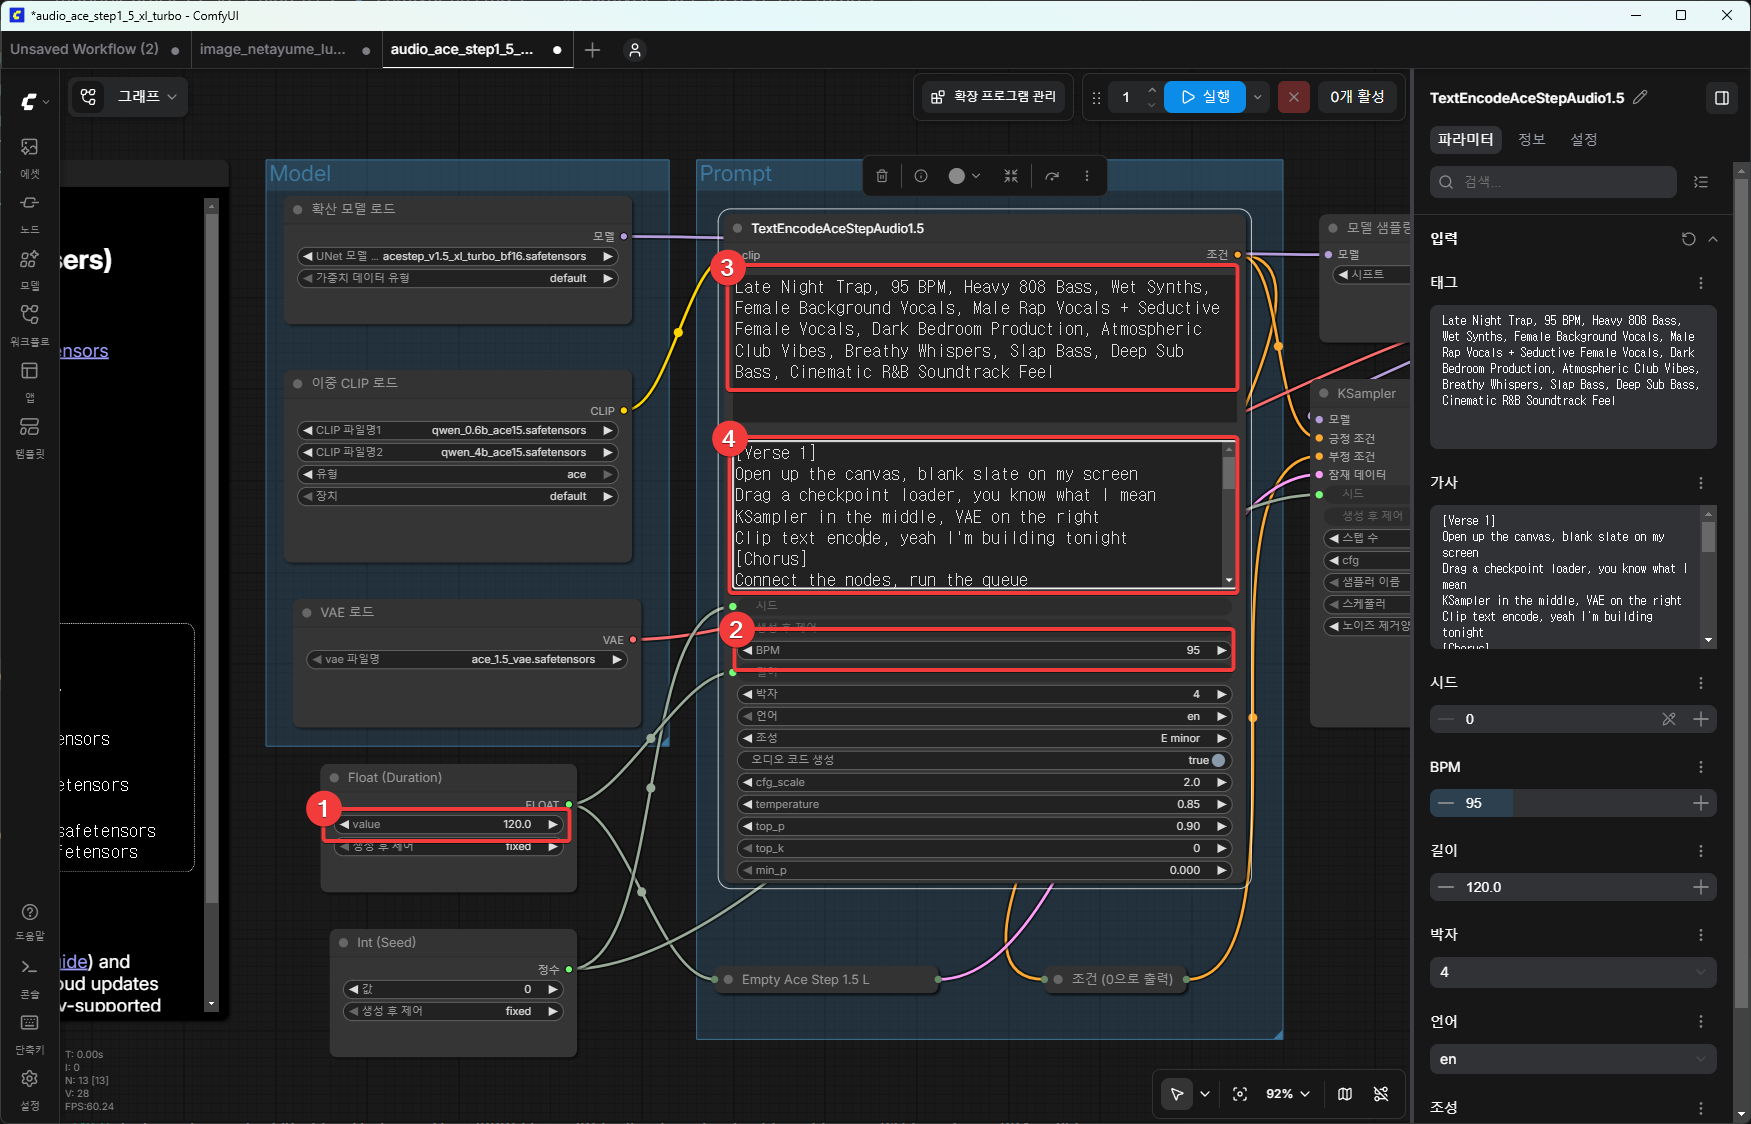The height and width of the screenshot is (1124, 1751).
Task: Open Settings from the sidebar gear
Action: click(30, 1089)
